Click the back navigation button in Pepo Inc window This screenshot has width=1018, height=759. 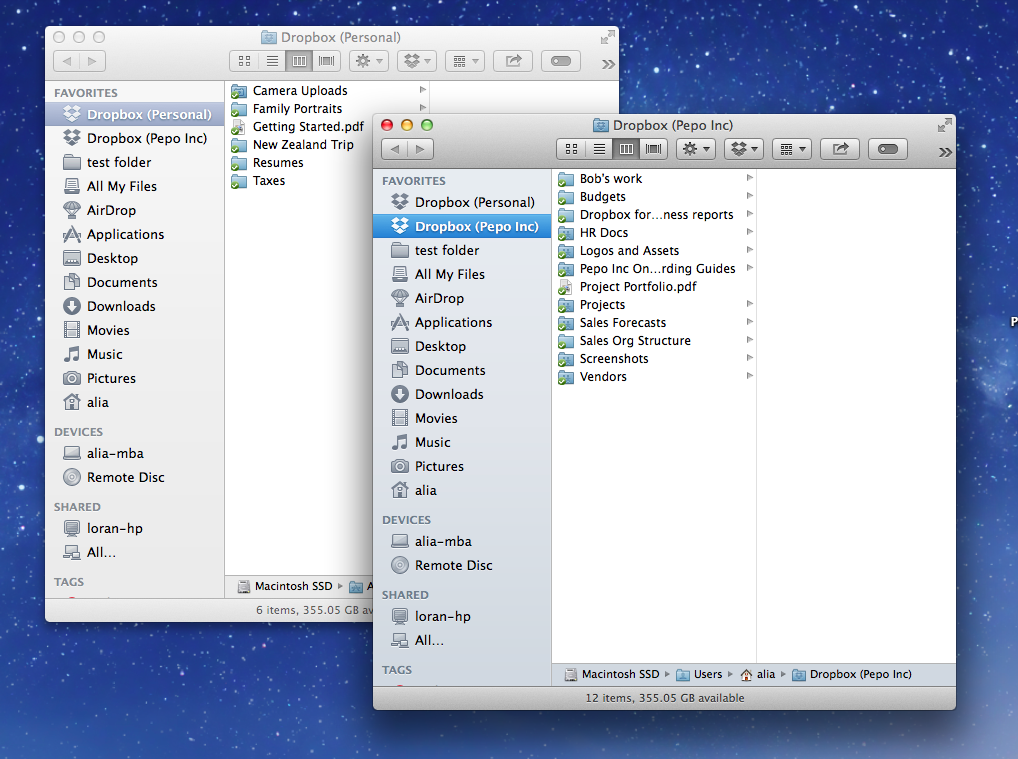[395, 149]
